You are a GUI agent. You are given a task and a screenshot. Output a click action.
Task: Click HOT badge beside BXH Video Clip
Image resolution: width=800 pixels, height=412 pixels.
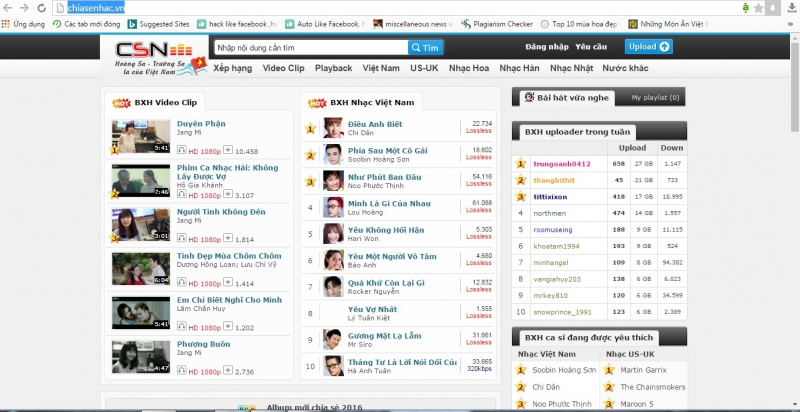[121, 103]
